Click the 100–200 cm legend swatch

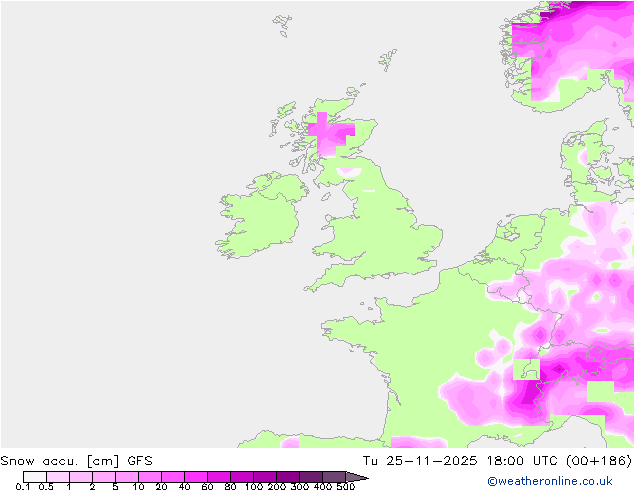265,477
